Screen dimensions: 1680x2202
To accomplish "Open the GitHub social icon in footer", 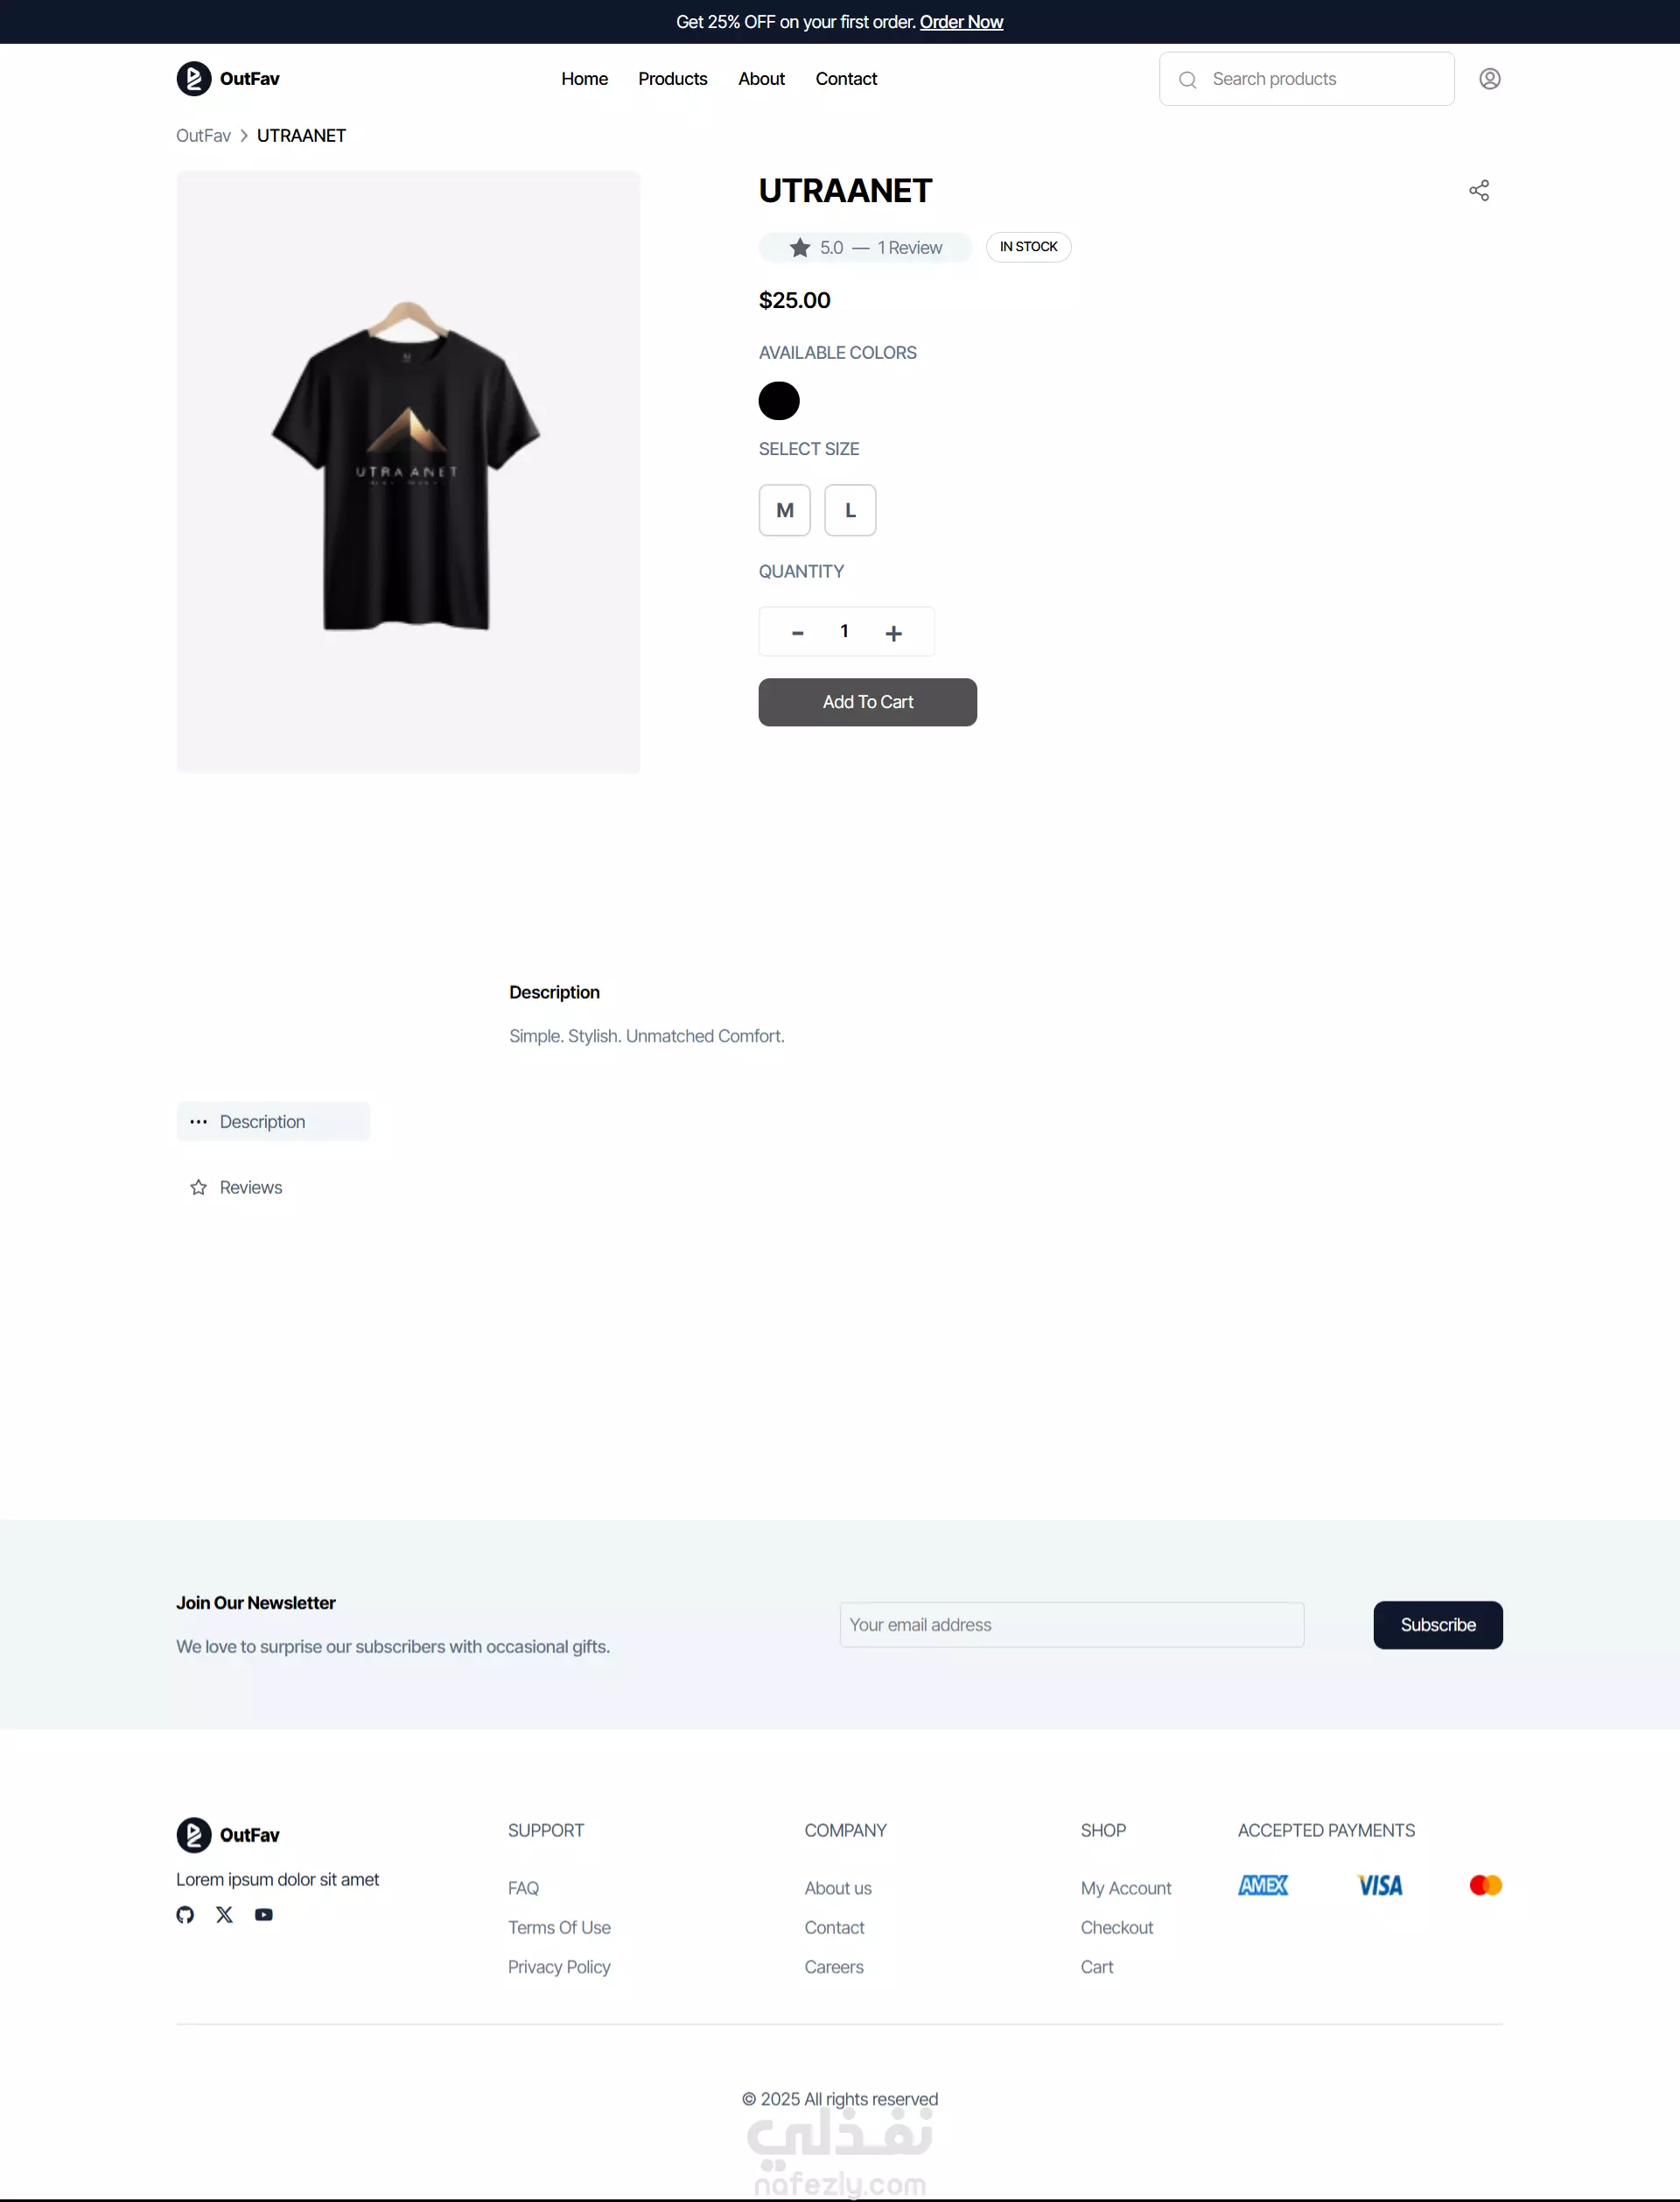I will point(185,1914).
